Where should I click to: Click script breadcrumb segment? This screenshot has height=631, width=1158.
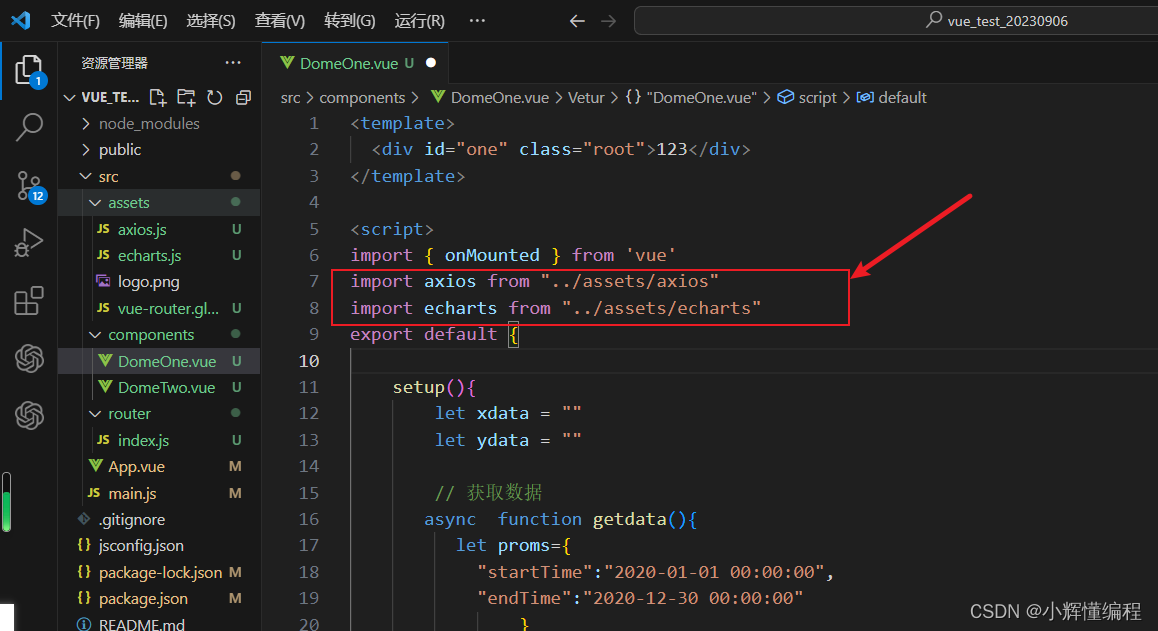click(807, 98)
